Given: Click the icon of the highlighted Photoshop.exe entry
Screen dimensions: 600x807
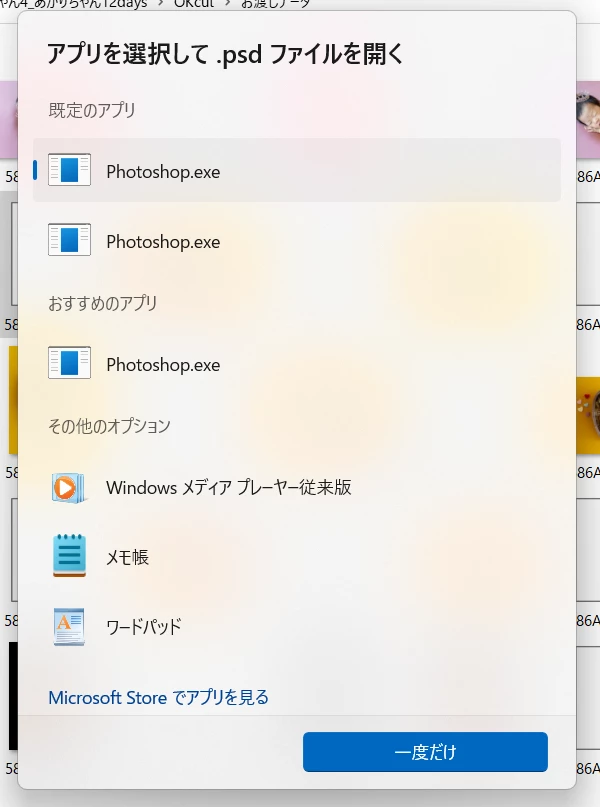Looking at the screenshot, I should pos(69,170).
